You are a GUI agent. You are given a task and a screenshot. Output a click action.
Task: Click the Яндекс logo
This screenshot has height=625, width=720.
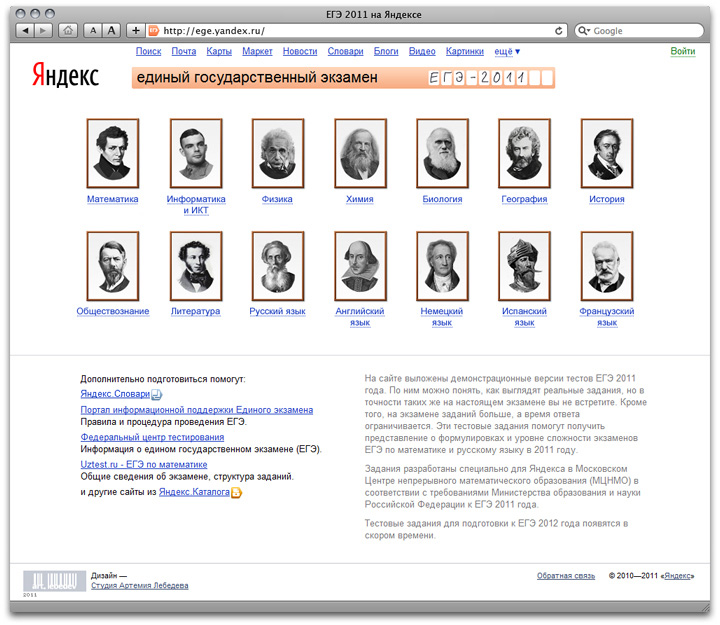66,77
